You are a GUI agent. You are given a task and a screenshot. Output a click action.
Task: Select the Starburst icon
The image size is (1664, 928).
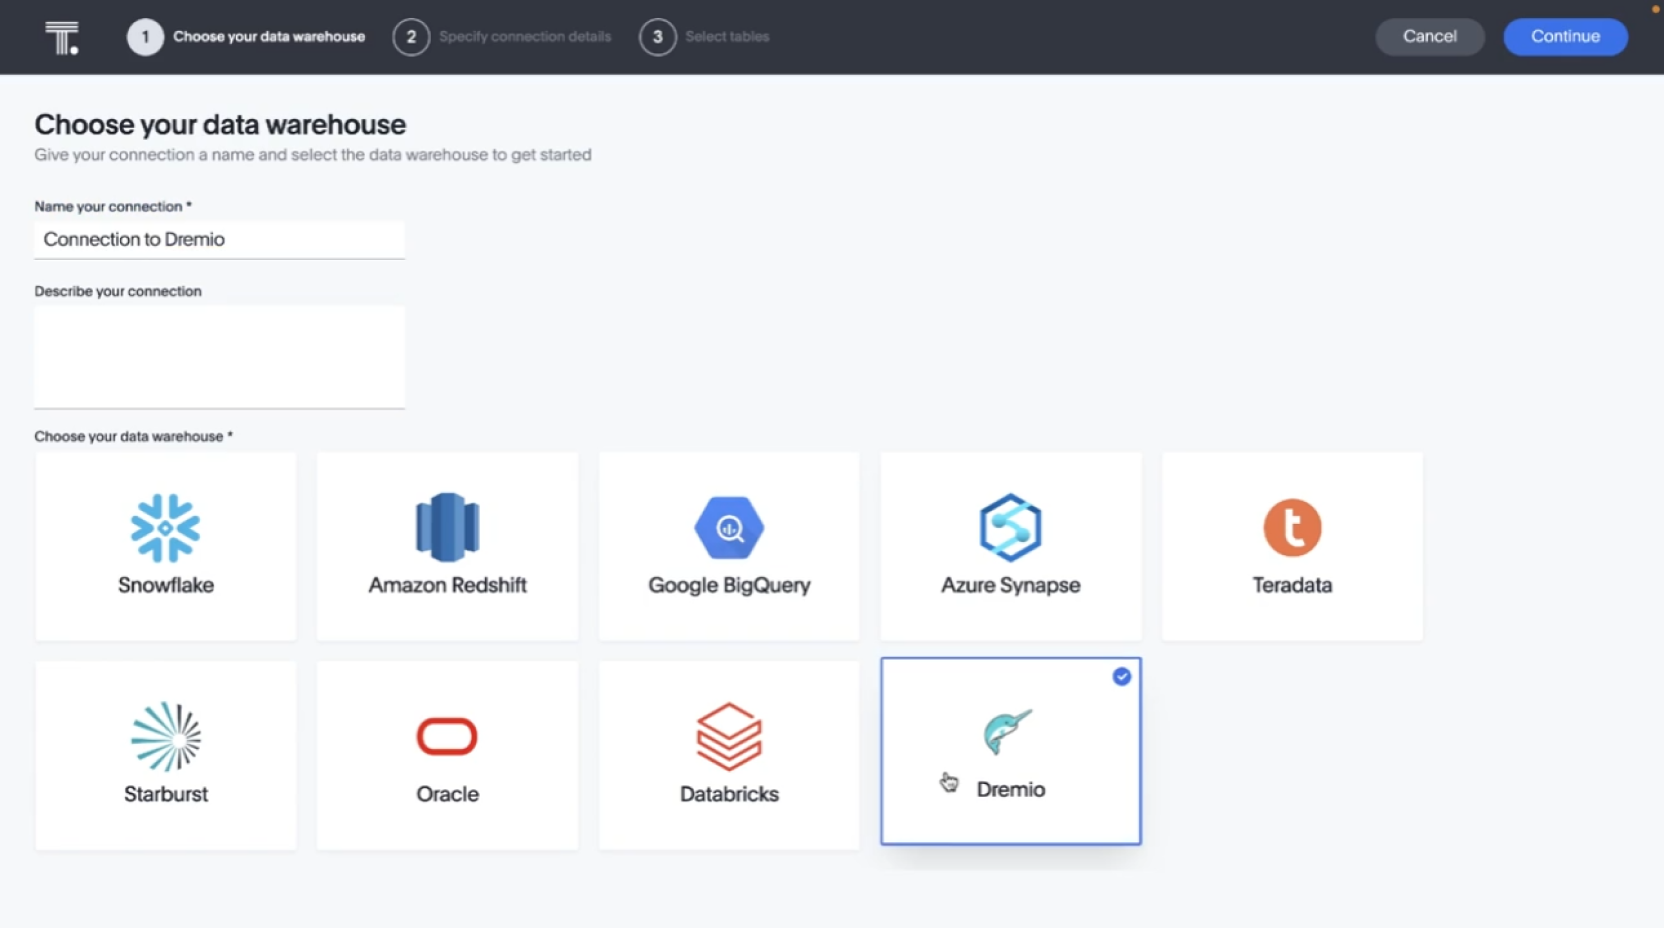tap(166, 737)
